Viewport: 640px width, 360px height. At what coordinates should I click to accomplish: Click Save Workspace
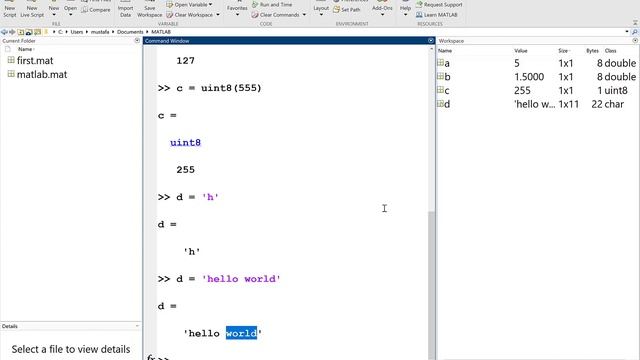tap(149, 10)
